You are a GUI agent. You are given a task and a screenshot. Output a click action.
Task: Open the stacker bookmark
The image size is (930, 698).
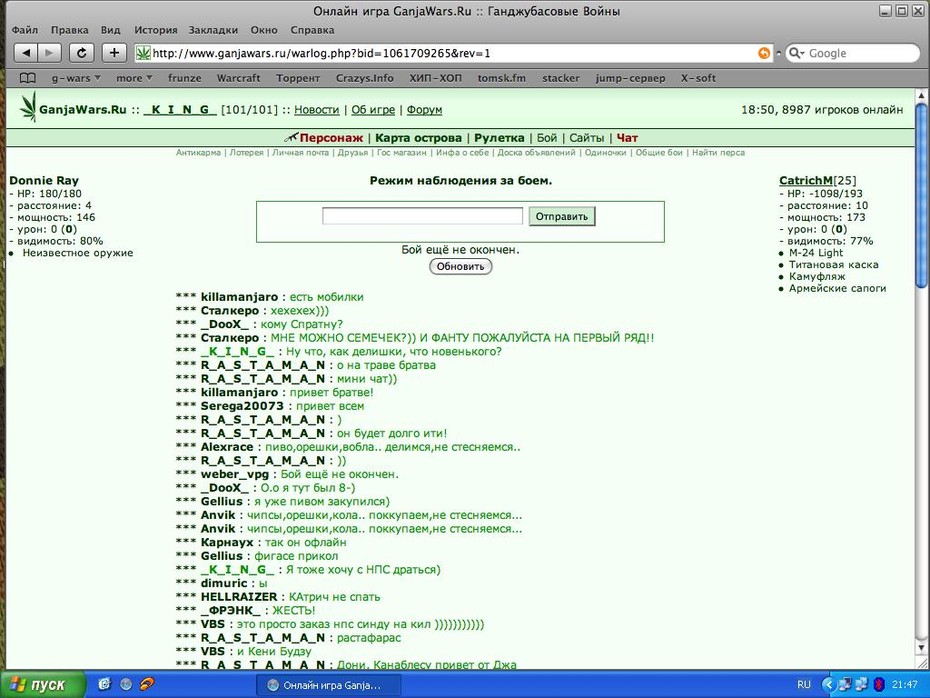click(x=560, y=78)
